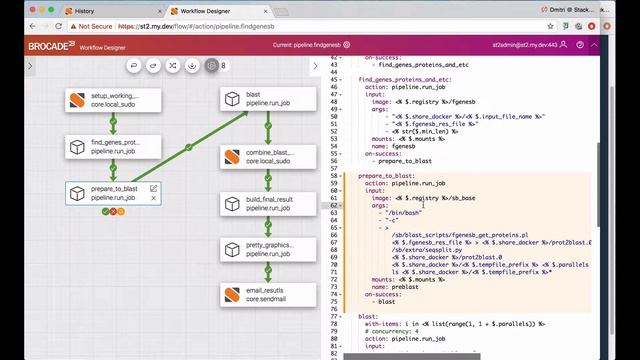Fold the input block at line 47
Viewport: 640px width, 360px height.
coord(340,94)
